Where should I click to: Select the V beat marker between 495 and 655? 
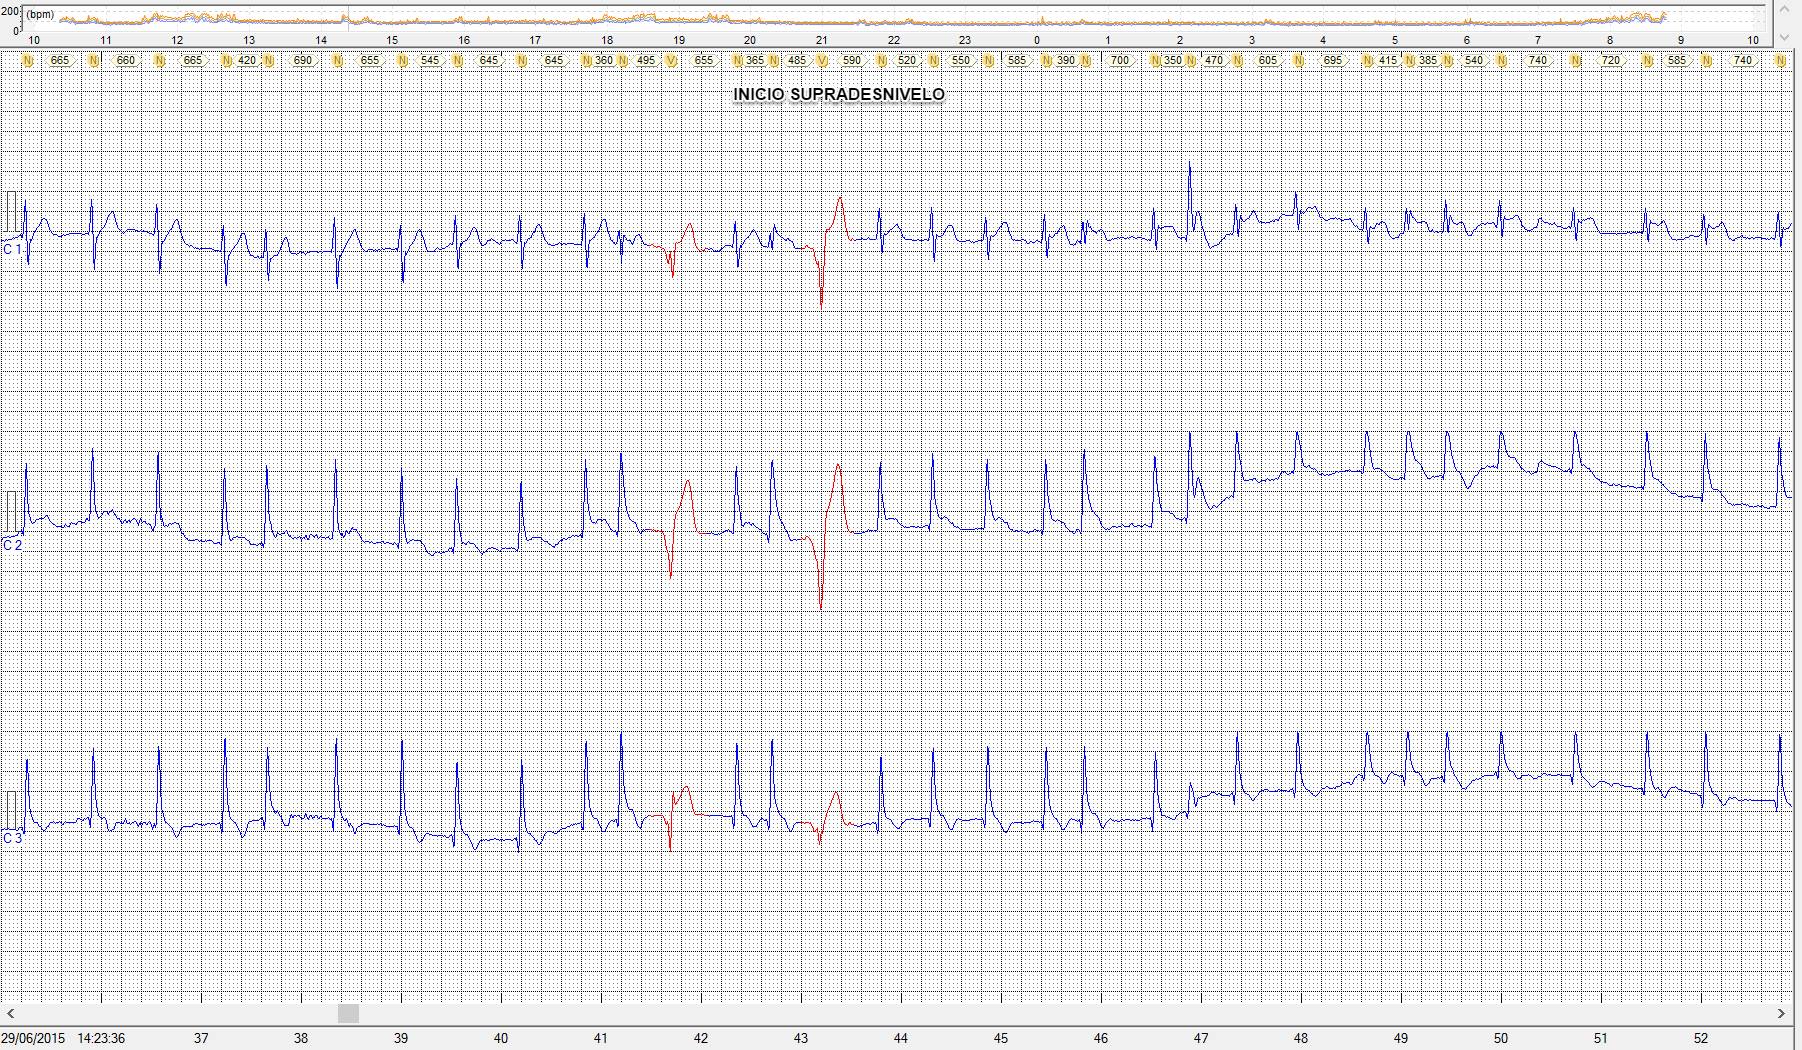(671, 60)
